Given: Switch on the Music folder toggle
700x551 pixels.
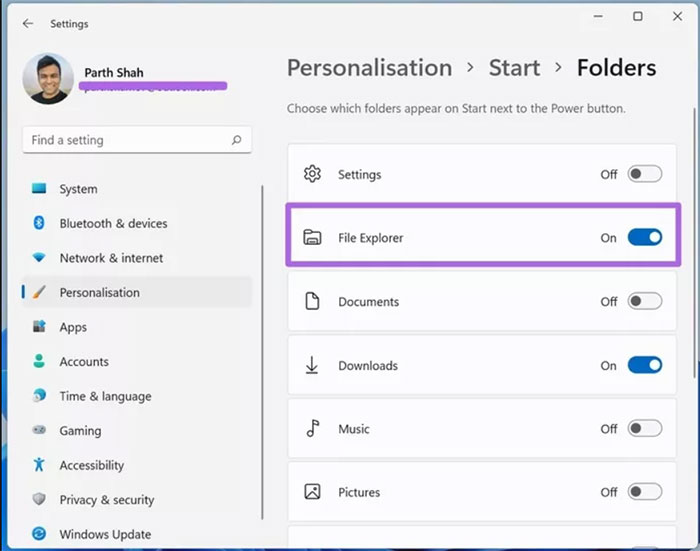Looking at the screenshot, I should tap(644, 429).
